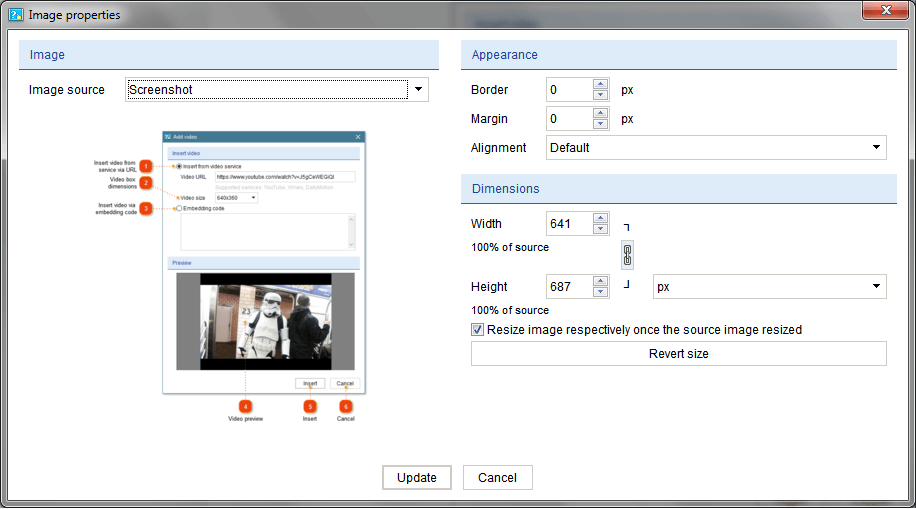The height and width of the screenshot is (509, 916).
Task: Click the Cancel button
Action: (497, 478)
